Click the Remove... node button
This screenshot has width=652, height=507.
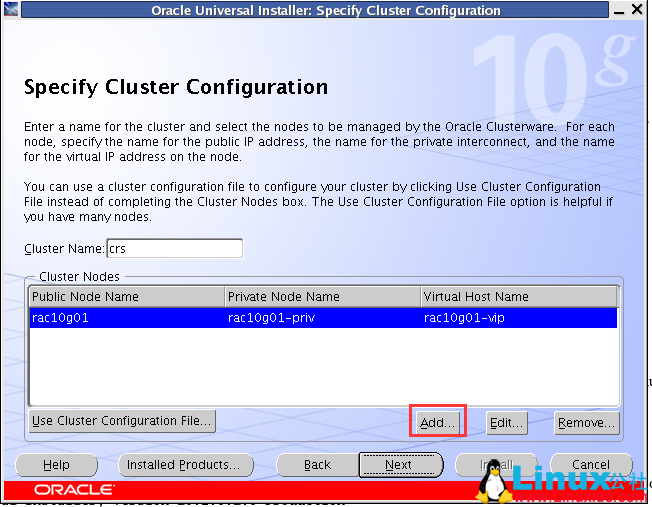[x=587, y=423]
